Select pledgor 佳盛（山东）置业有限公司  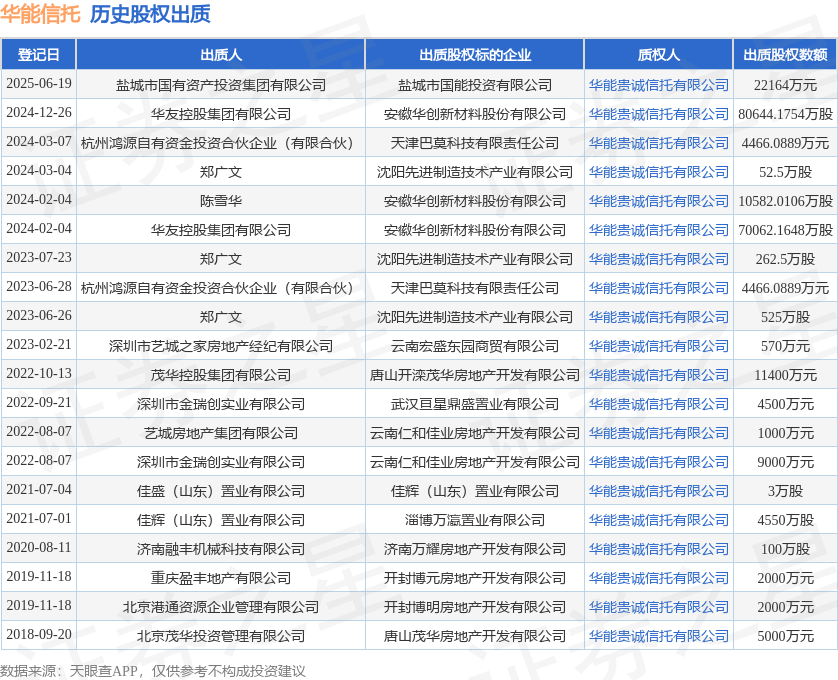(x=221, y=491)
